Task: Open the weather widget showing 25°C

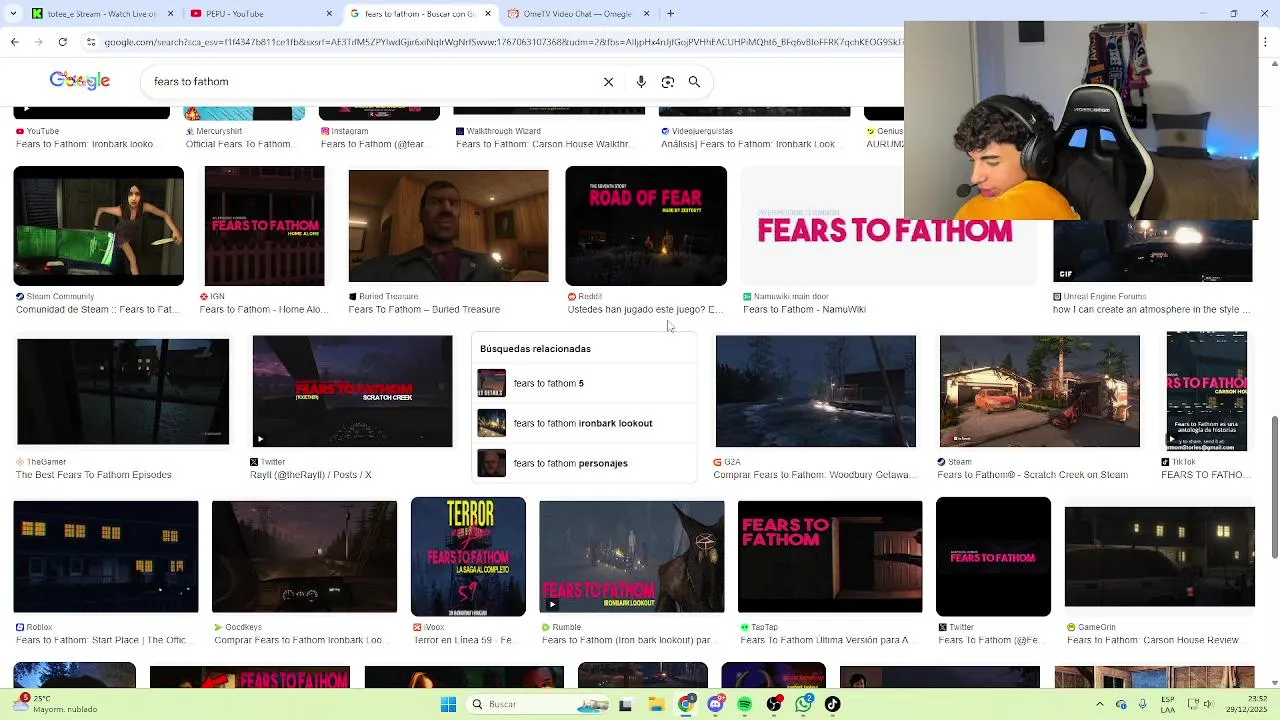Action: (60, 705)
